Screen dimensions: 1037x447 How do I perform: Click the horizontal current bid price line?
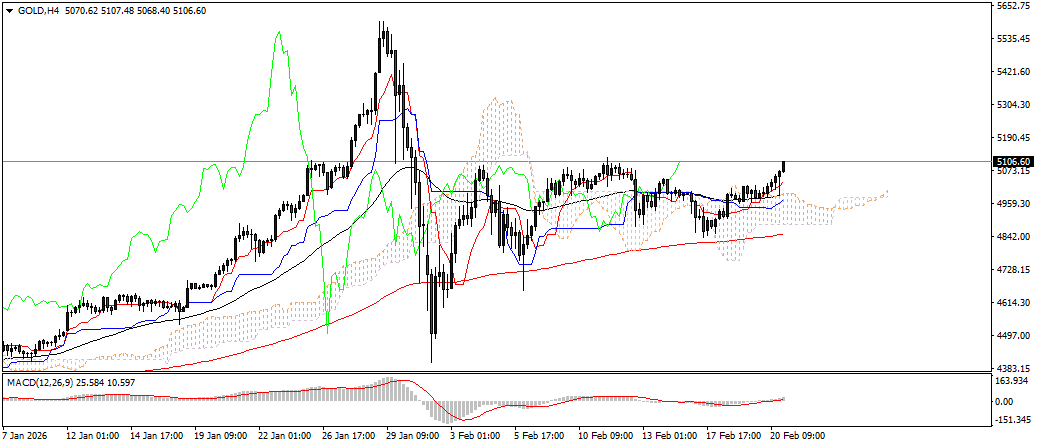(x=496, y=161)
